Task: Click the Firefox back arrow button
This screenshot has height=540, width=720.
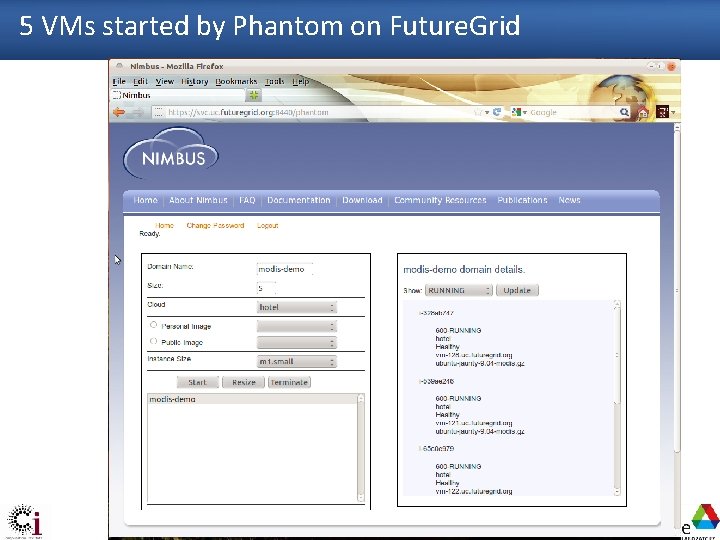Action: [x=119, y=112]
